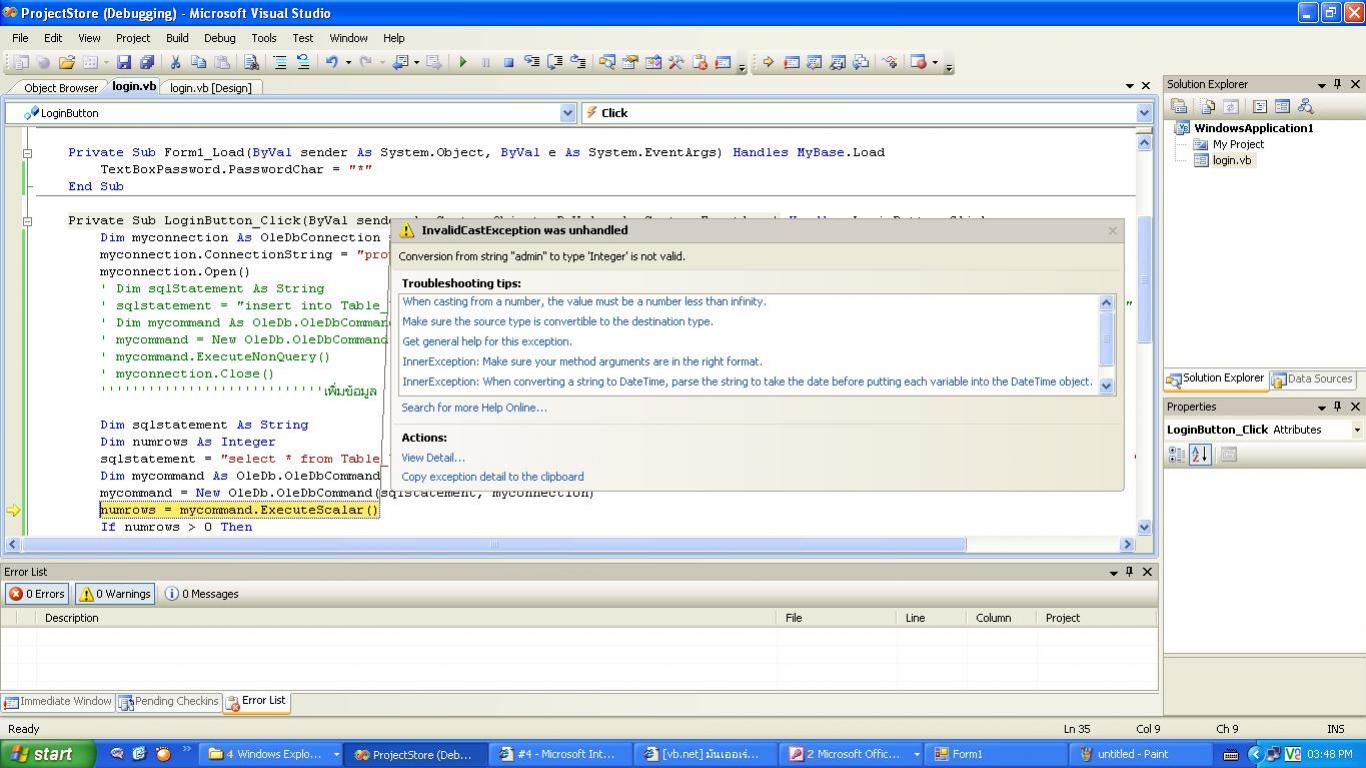Image resolution: width=1366 pixels, height=768 pixels.
Task: Click the first tip about casting from a number
Action: (x=584, y=301)
